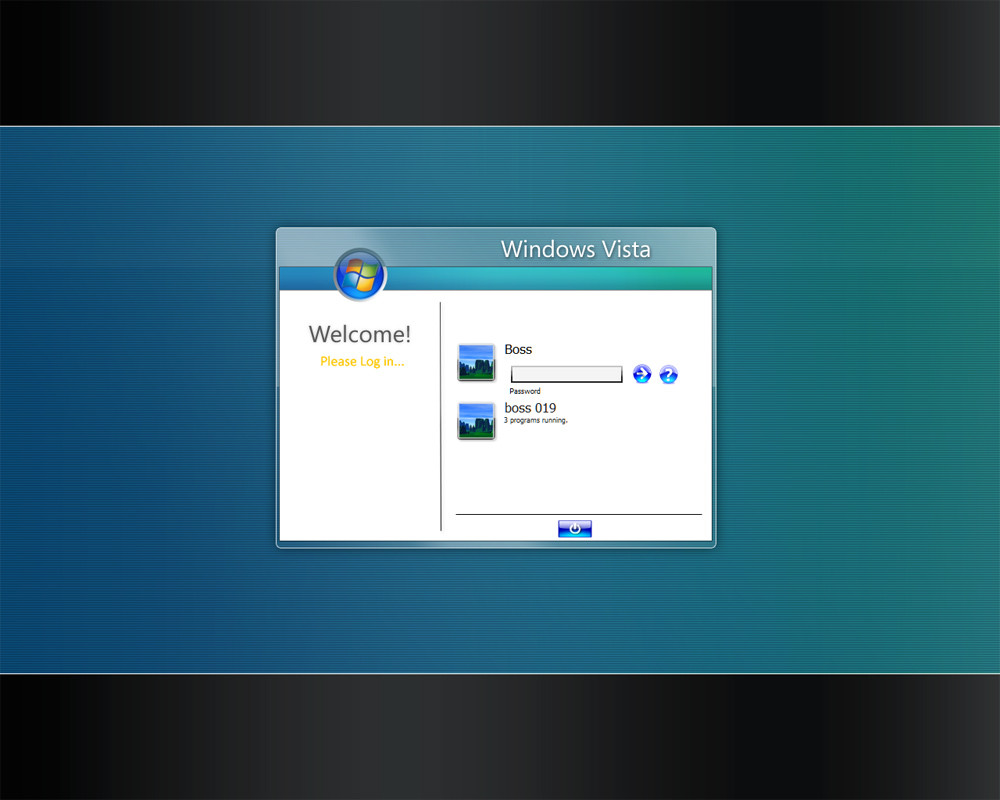The height and width of the screenshot is (800, 1000).
Task: Click the small Password label below the field
Action: click(x=524, y=391)
